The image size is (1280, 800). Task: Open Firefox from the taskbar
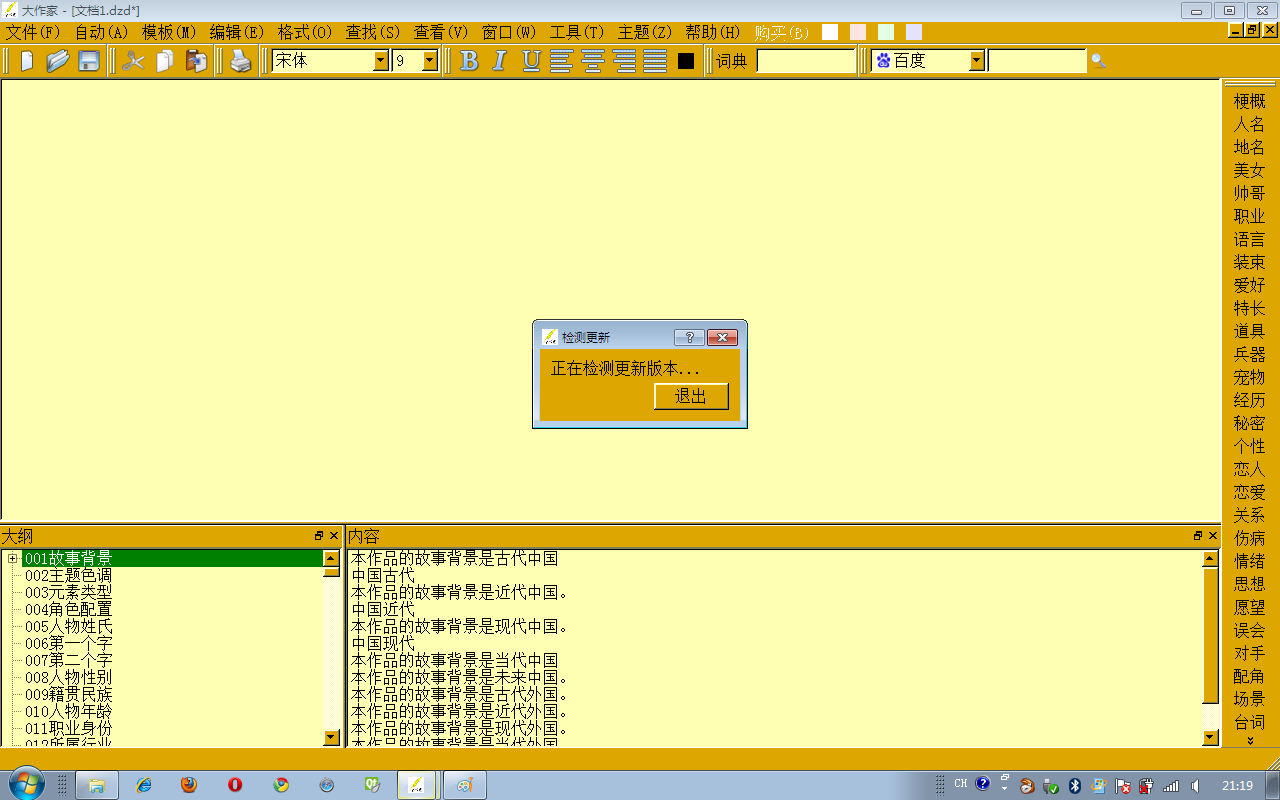(x=189, y=785)
